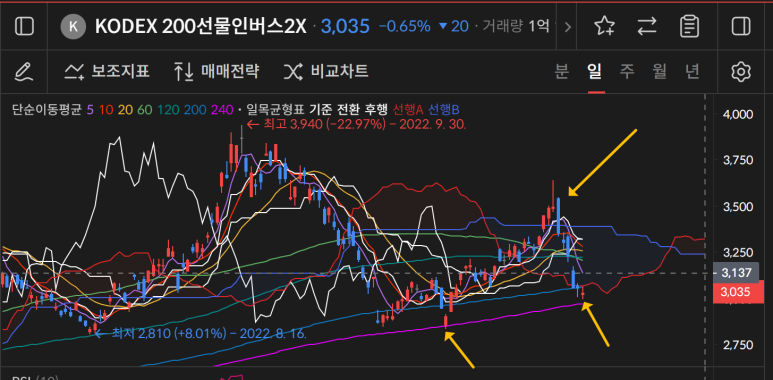Select the pen drawing tool
This screenshot has height=380, width=773.
click(x=24, y=72)
